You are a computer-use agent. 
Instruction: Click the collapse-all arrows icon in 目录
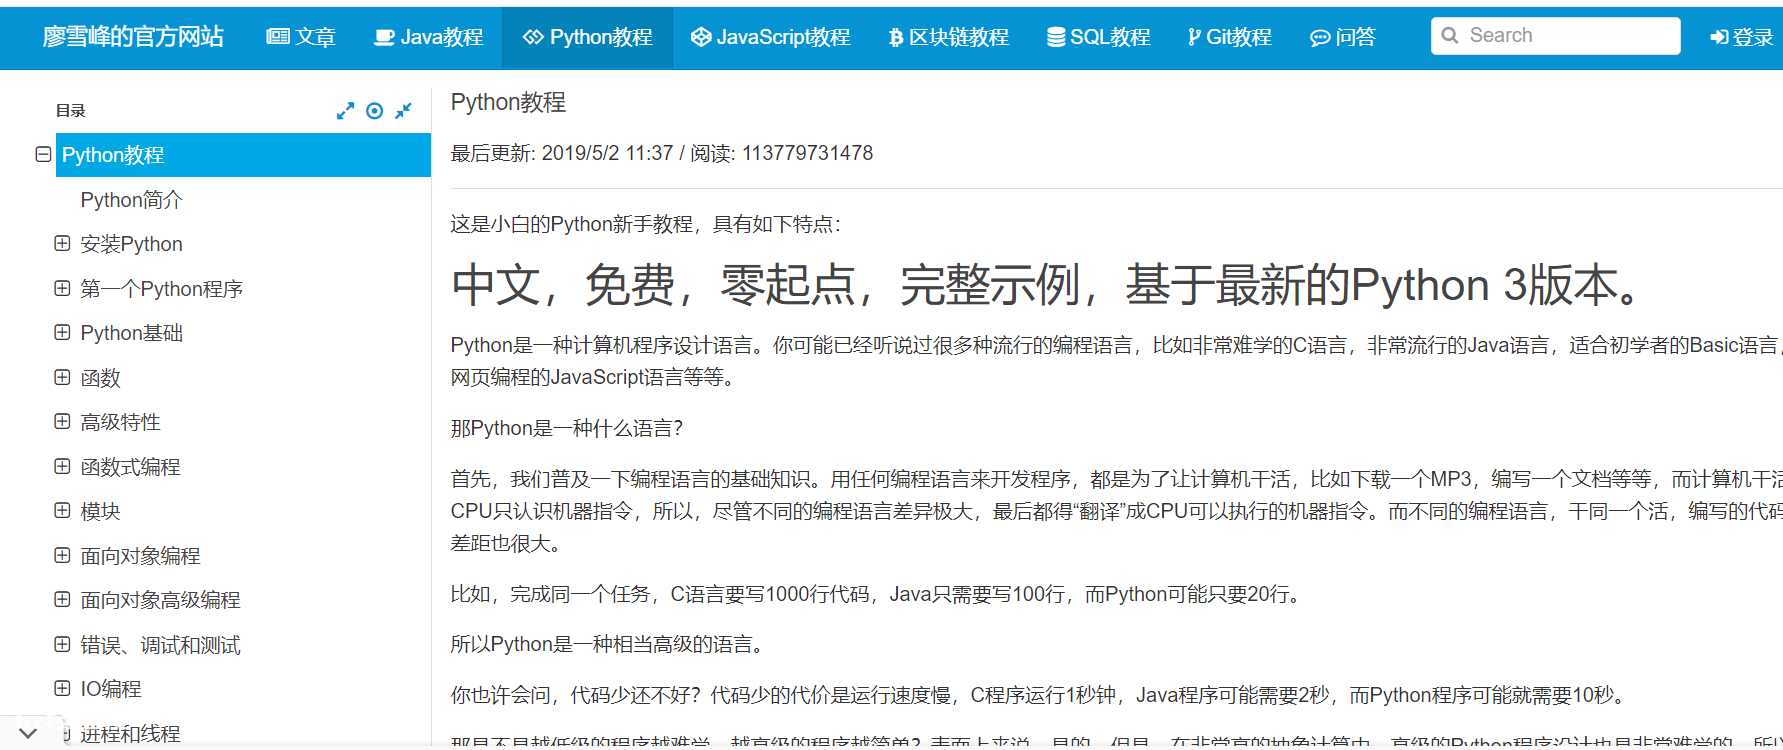point(403,111)
